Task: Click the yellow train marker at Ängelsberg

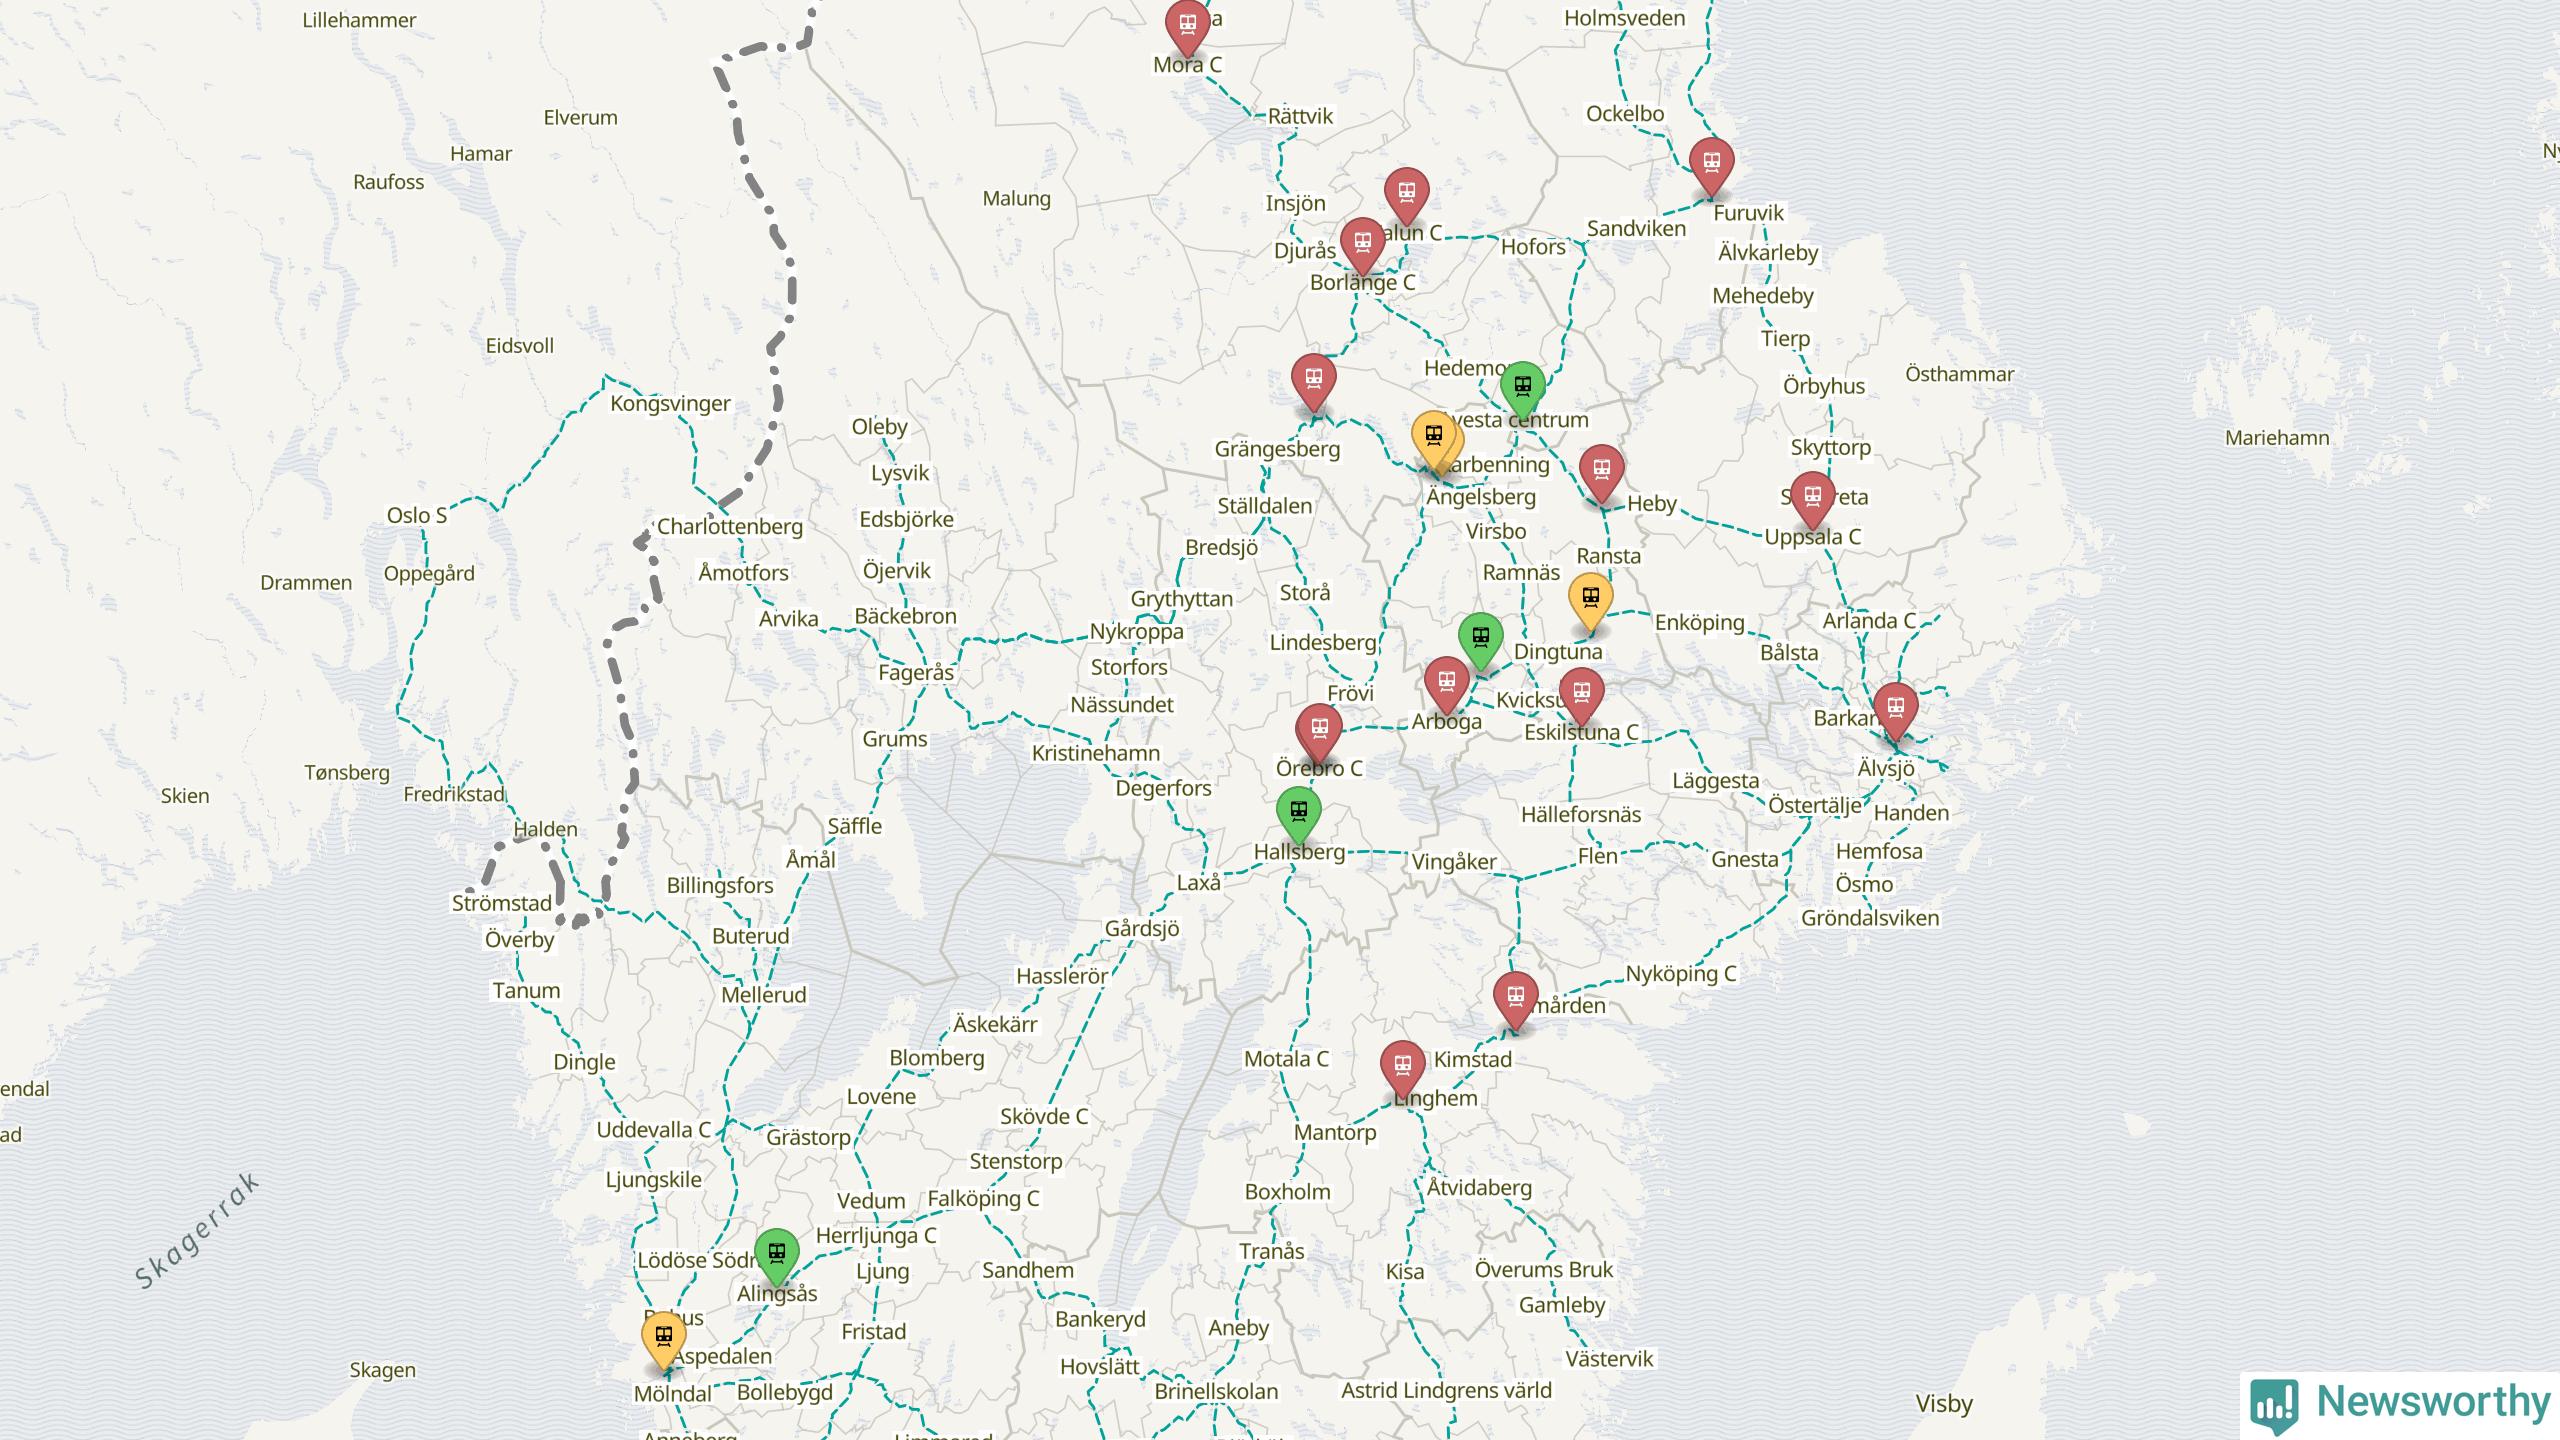Action: pyautogui.click(x=1432, y=437)
